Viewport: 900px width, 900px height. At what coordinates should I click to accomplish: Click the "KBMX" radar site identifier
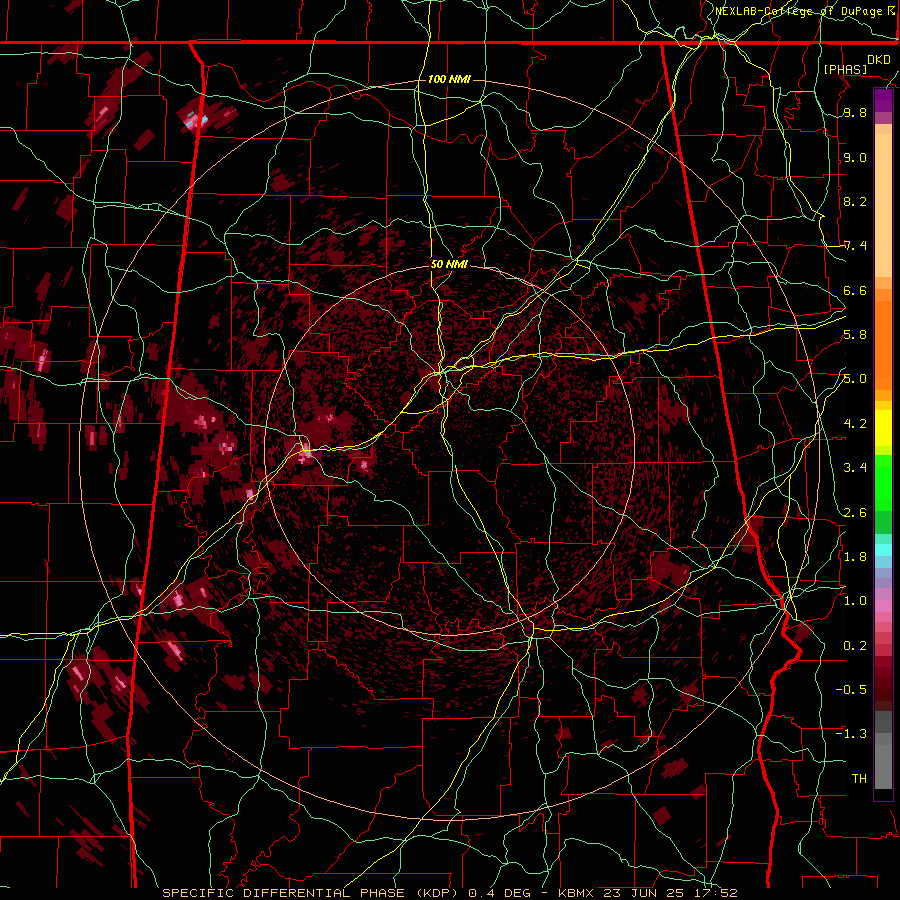(x=576, y=893)
